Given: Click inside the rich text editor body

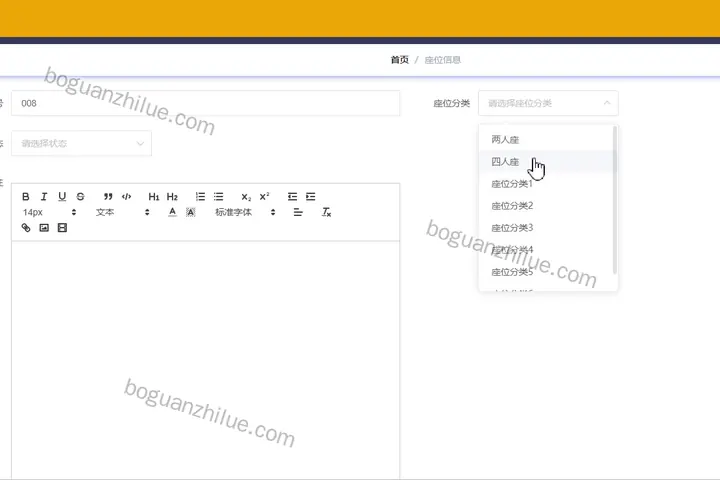Looking at the screenshot, I should click(205, 360).
